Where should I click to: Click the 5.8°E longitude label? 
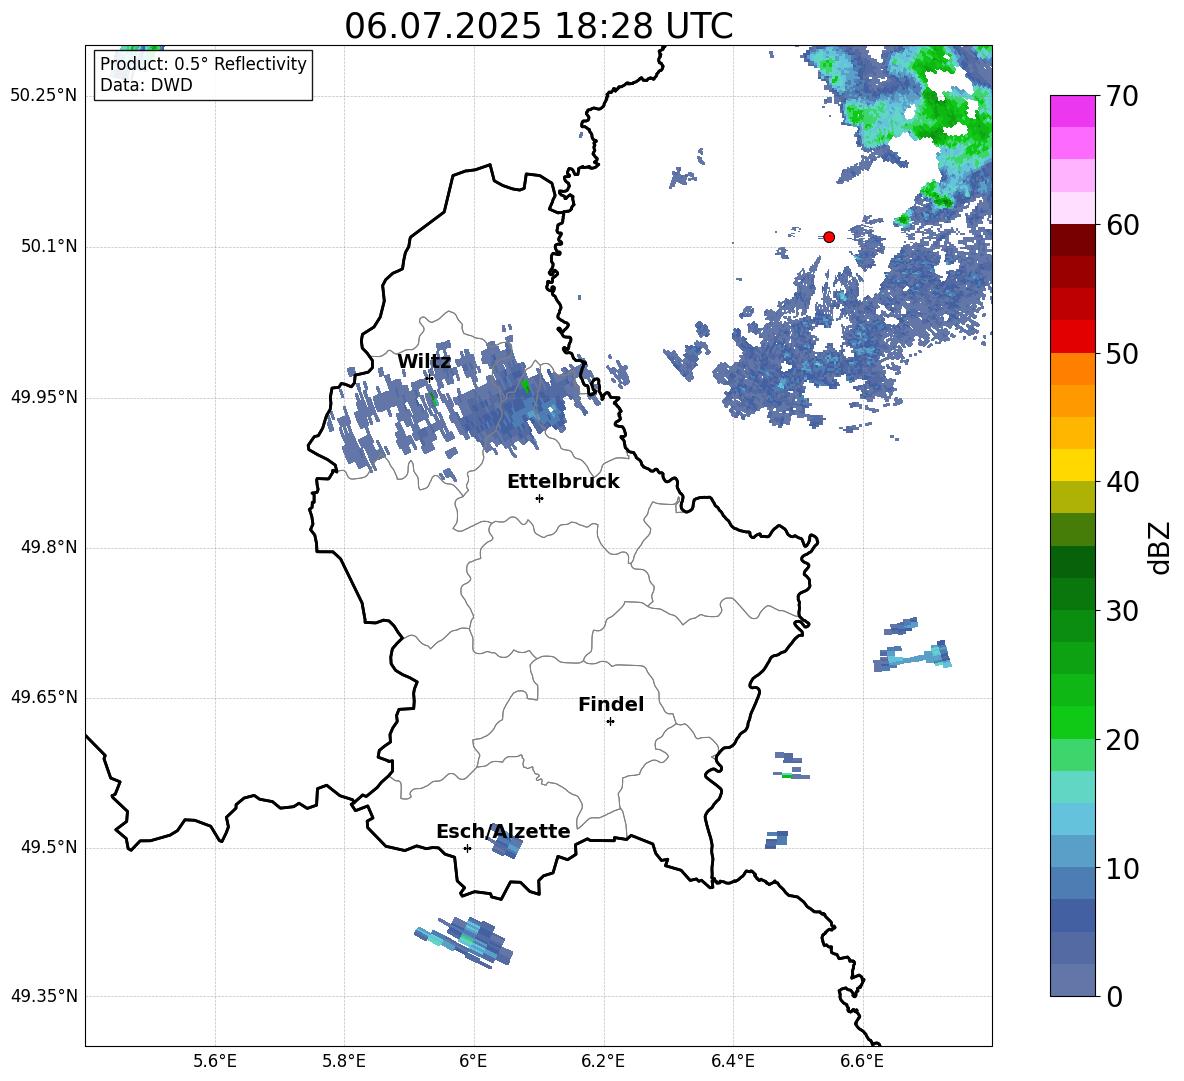344,1061
